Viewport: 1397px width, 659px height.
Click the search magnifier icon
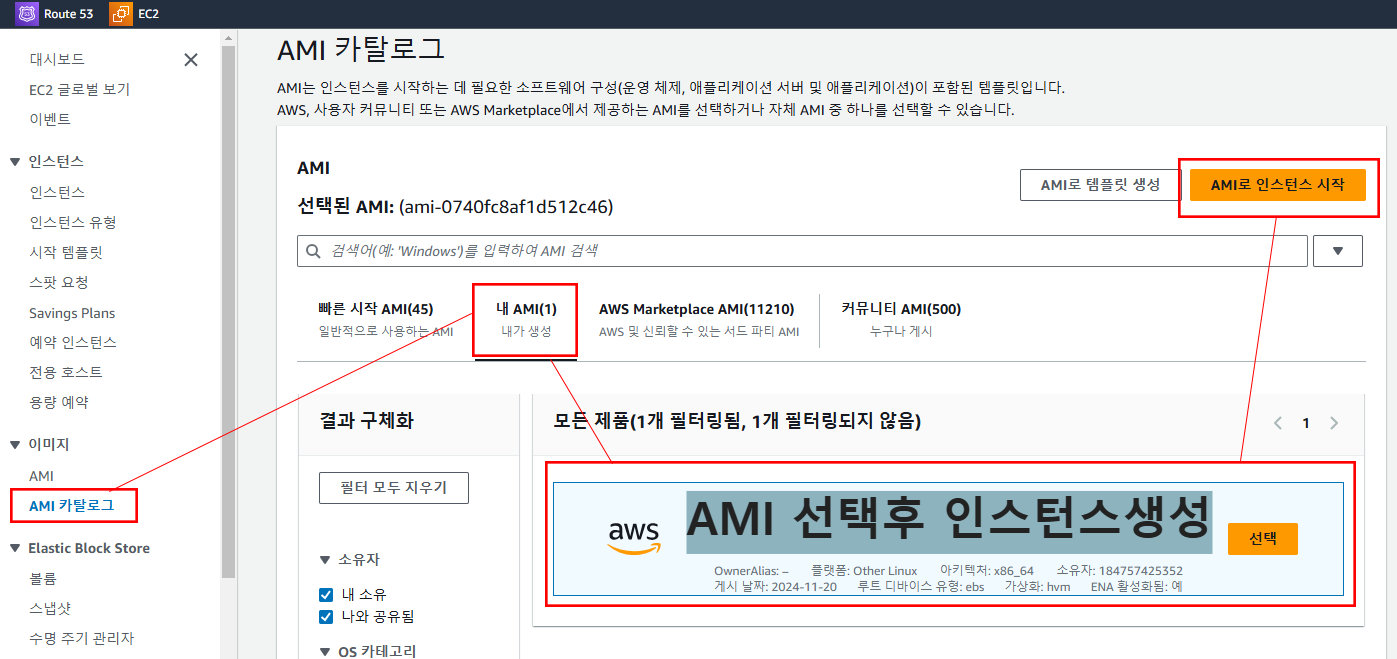click(314, 251)
